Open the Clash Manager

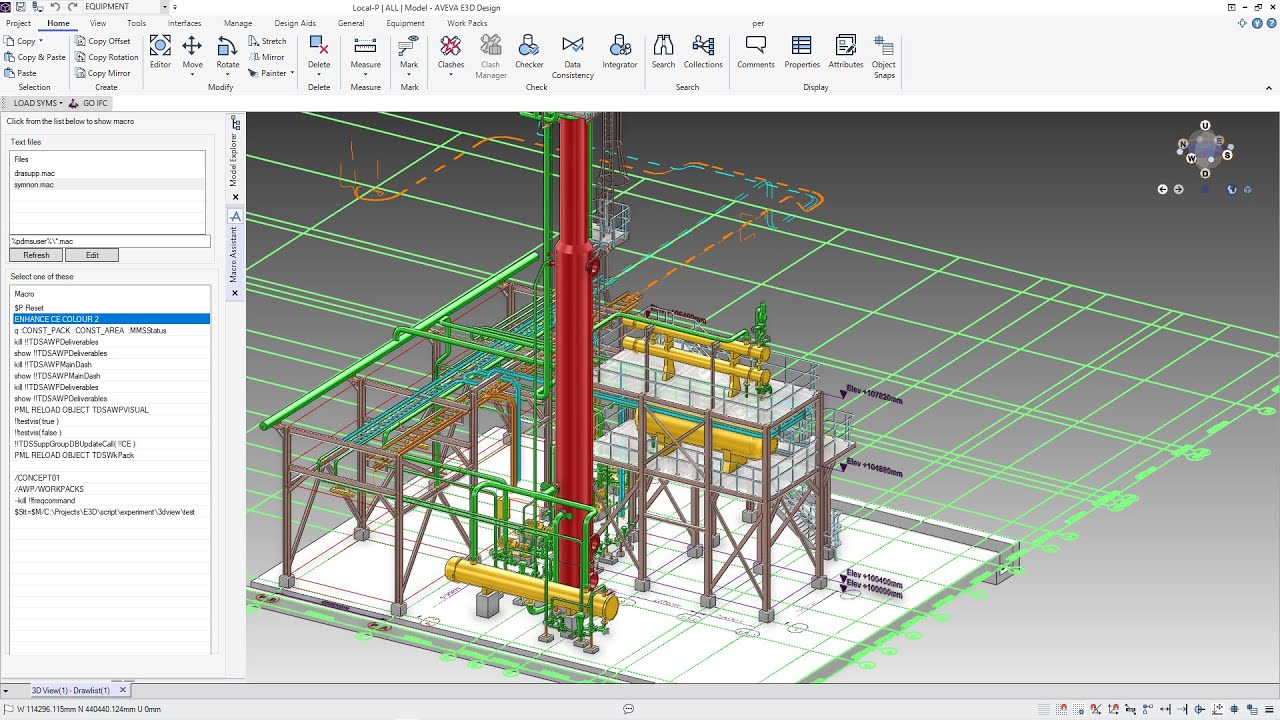click(x=491, y=56)
